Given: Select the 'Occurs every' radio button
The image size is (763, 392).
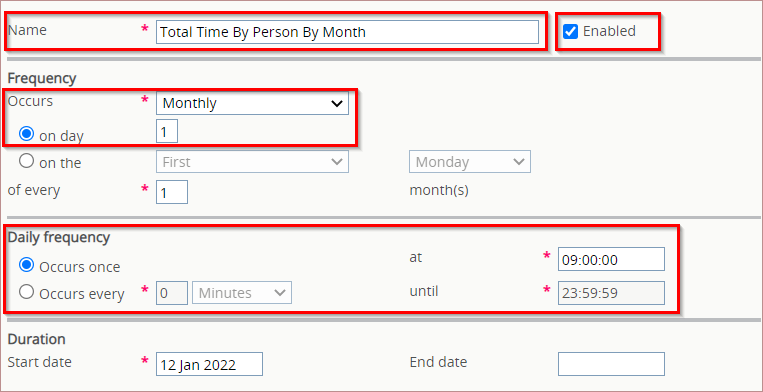Looking at the screenshot, I should pyautogui.click(x=26, y=292).
